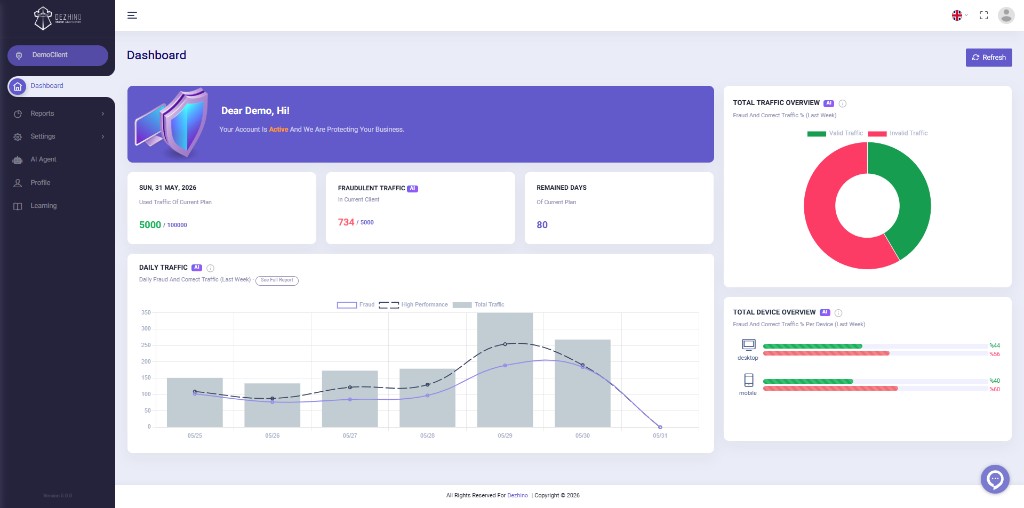Open the Dezhino link in footer

coord(517,496)
